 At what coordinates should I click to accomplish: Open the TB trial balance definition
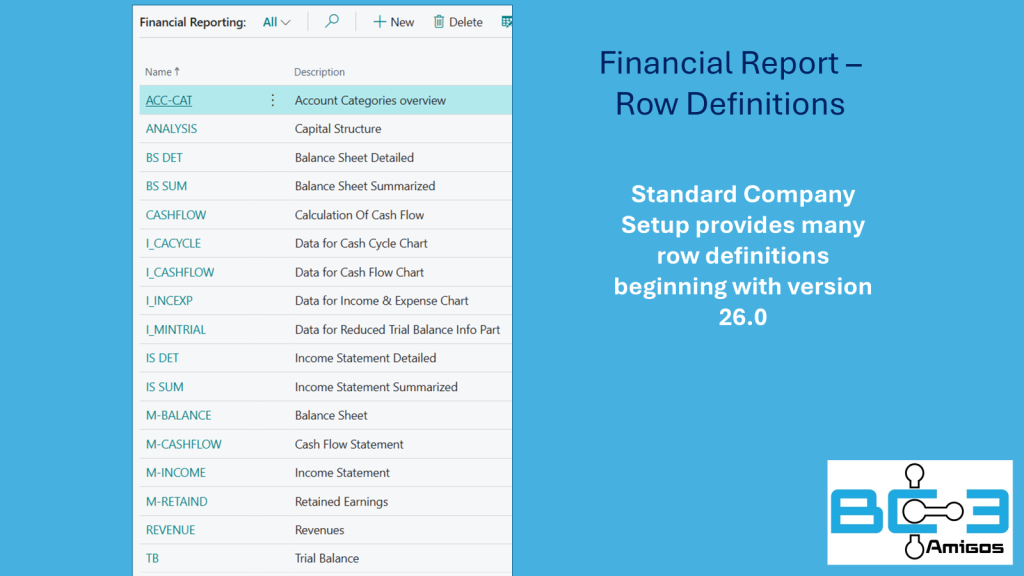click(x=152, y=558)
